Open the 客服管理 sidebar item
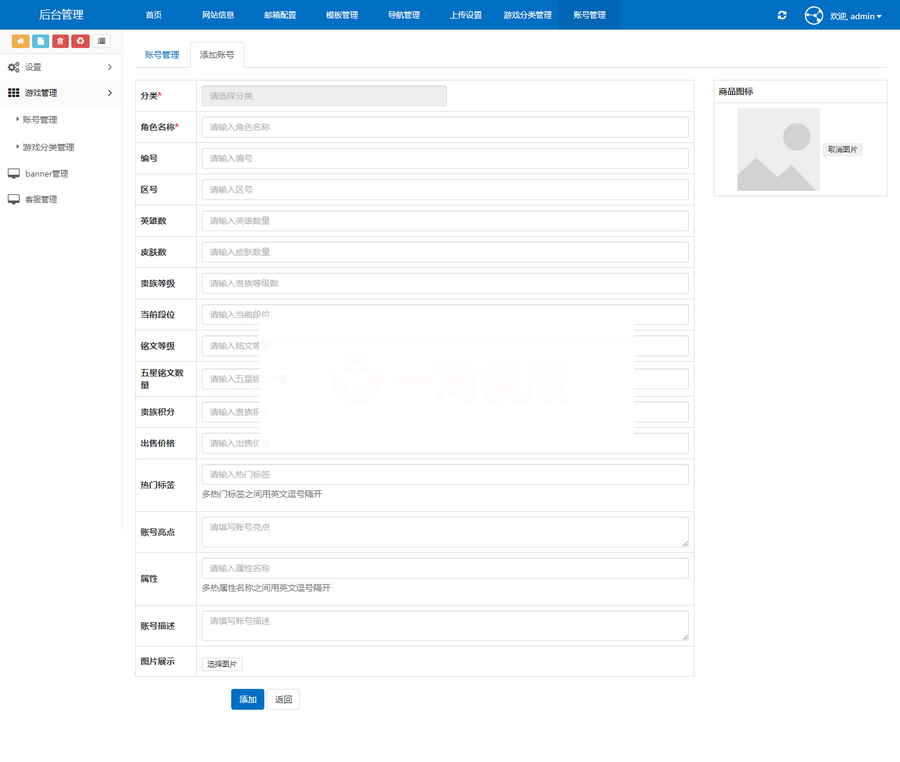Viewport: 900px width, 762px height. pos(41,200)
